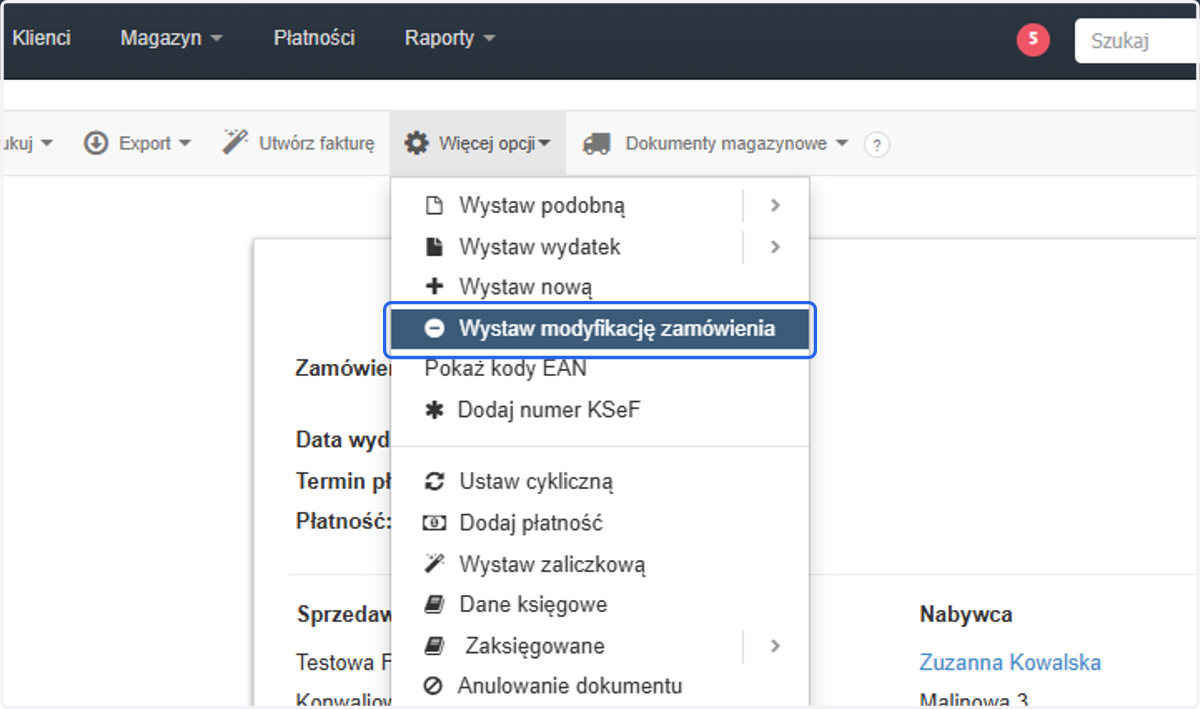Screen dimensions: 1200x709
Task: Choose Wystaw modyfikację zamówienia
Action: [x=600, y=328]
